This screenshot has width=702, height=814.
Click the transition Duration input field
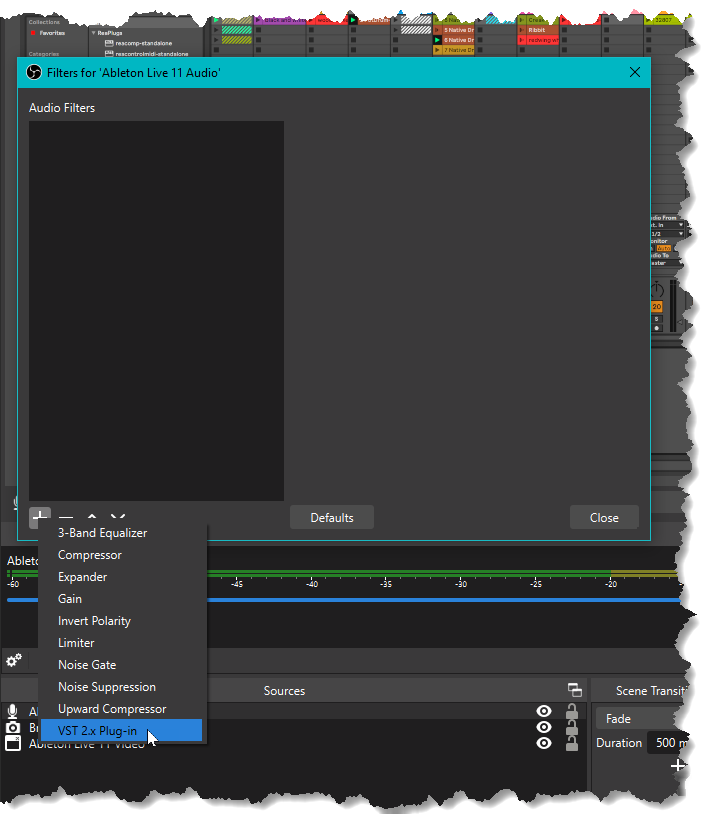point(670,743)
